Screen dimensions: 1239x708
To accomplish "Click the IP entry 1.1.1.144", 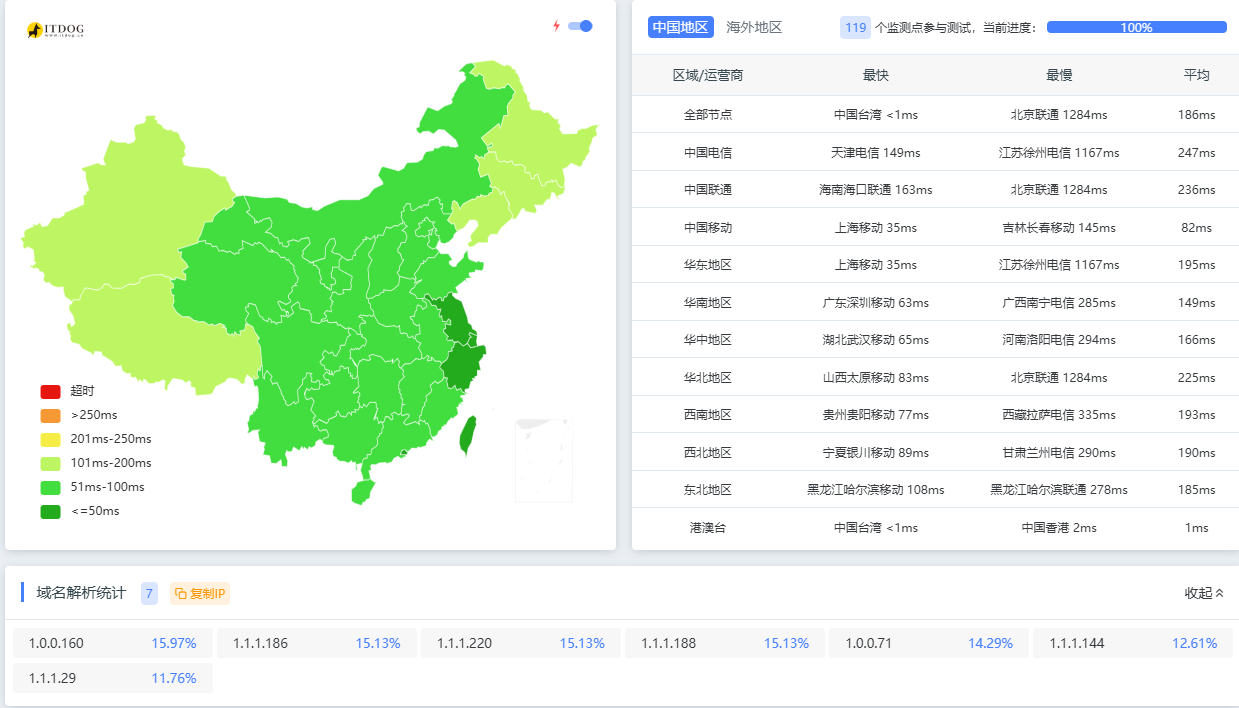I will (1133, 643).
